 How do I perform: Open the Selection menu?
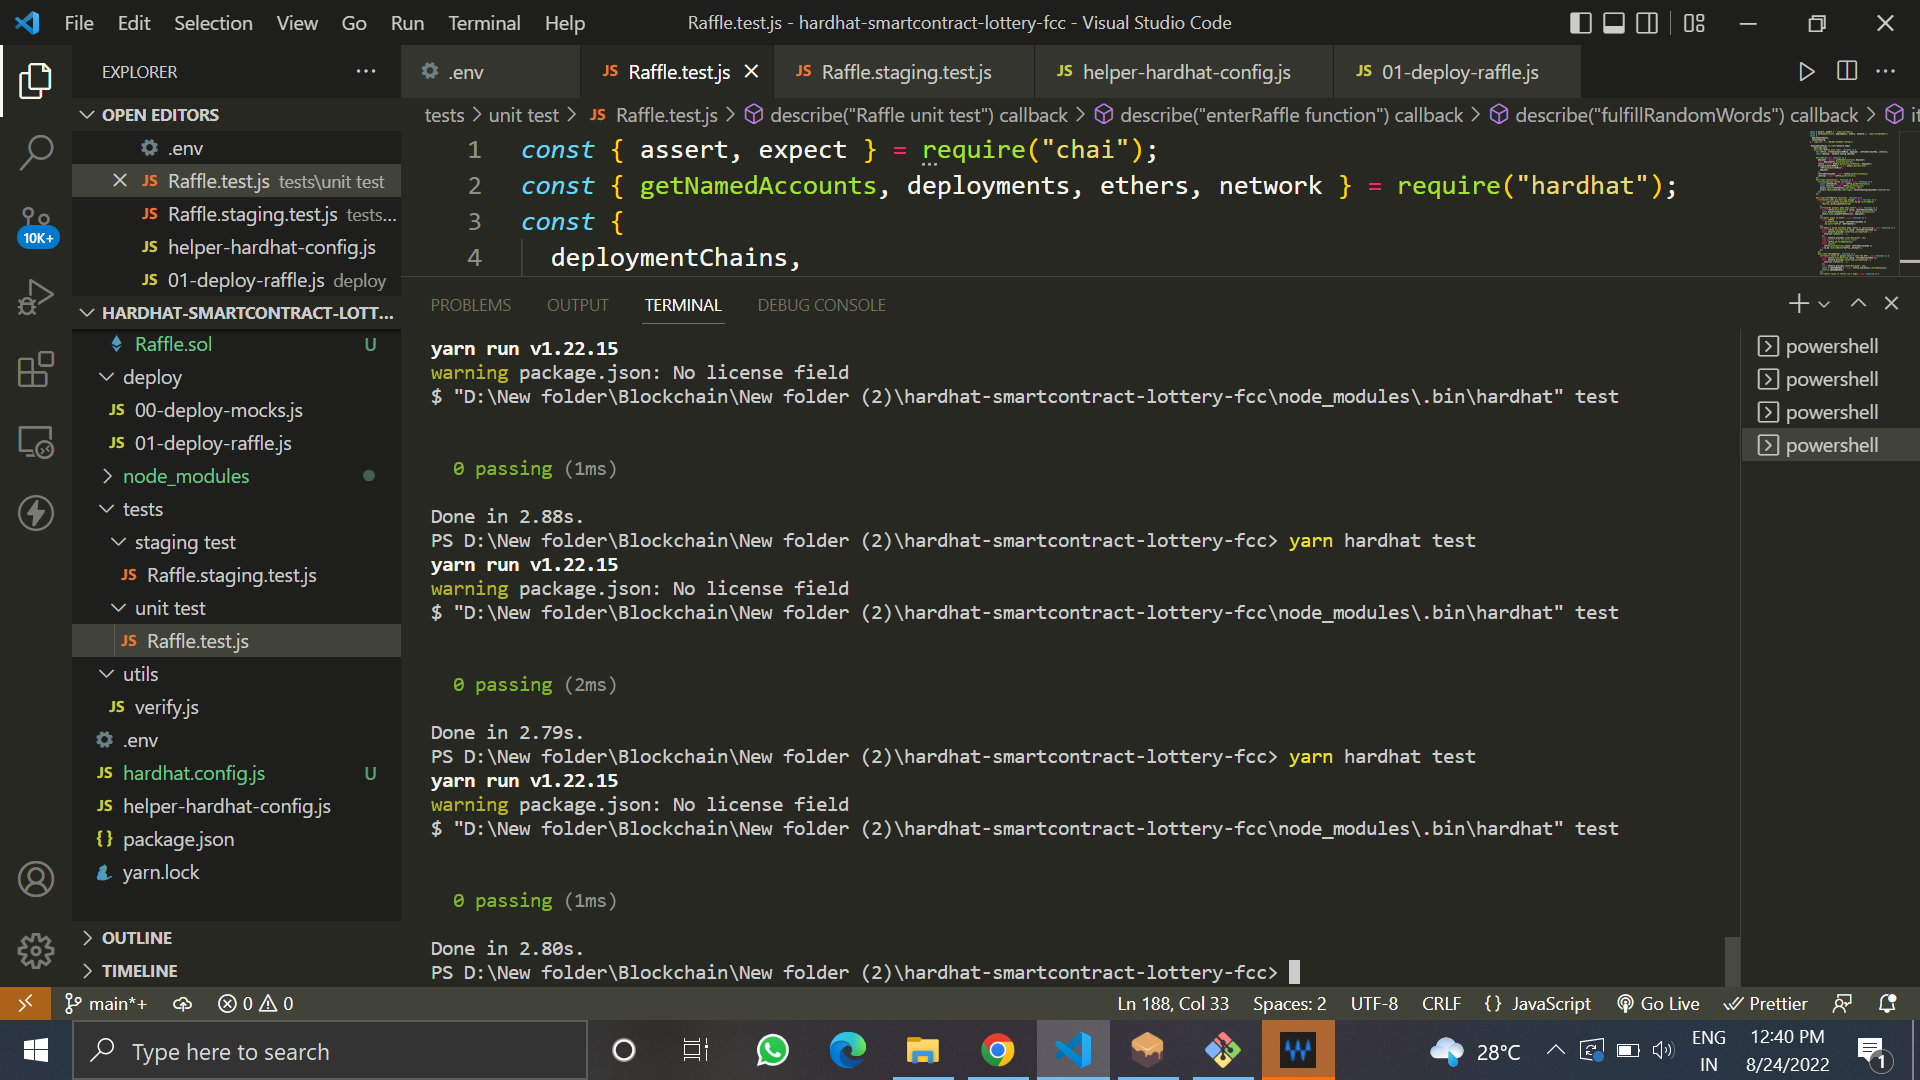[213, 23]
